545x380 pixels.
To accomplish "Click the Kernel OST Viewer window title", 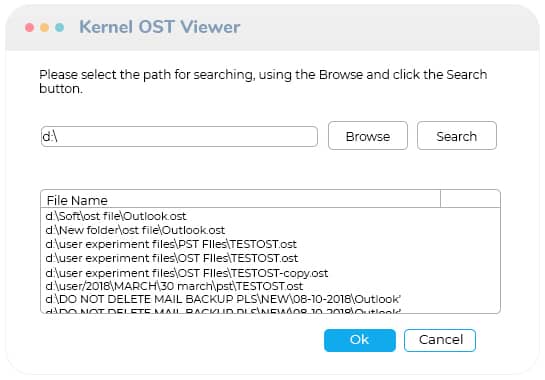I will point(160,27).
